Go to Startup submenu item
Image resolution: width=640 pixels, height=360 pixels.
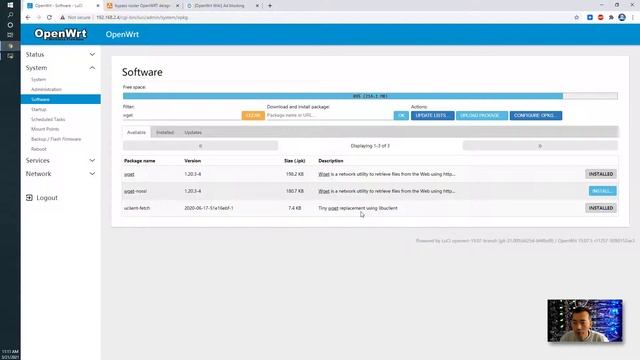(x=39, y=109)
